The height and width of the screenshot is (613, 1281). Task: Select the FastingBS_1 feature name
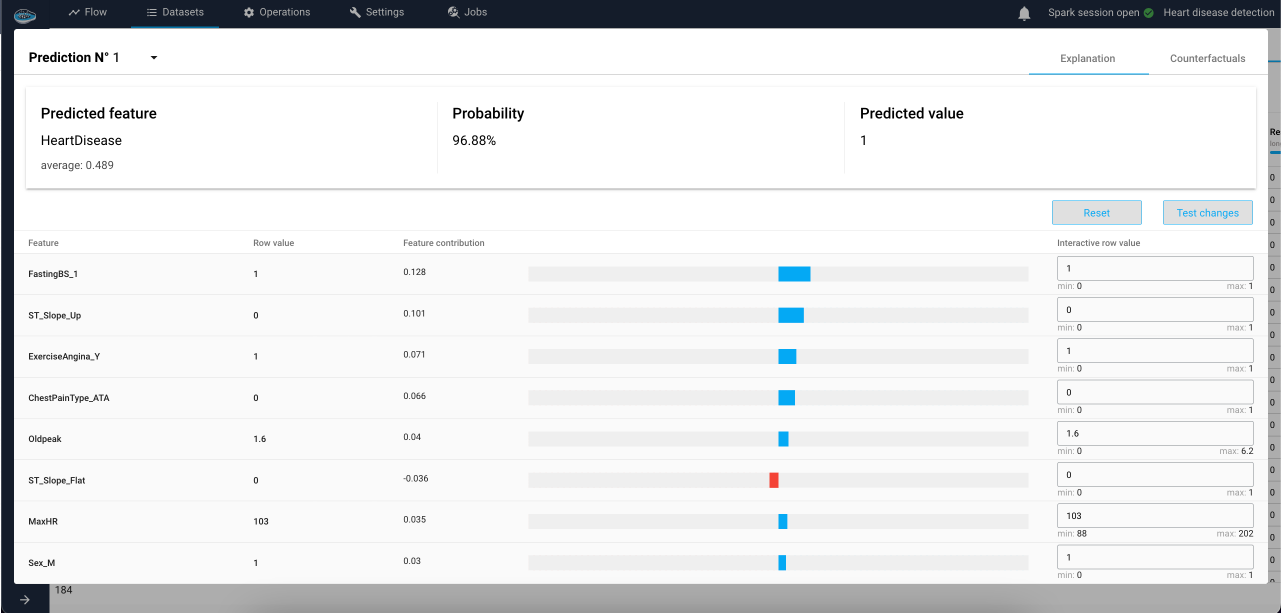coord(53,273)
